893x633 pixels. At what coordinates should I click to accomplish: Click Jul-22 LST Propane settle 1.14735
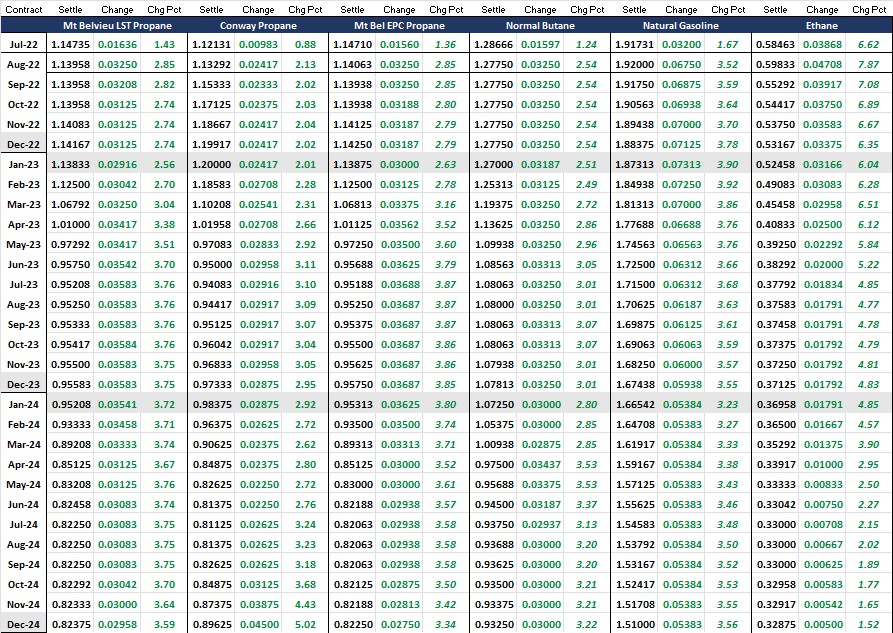pyautogui.click(x=71, y=44)
